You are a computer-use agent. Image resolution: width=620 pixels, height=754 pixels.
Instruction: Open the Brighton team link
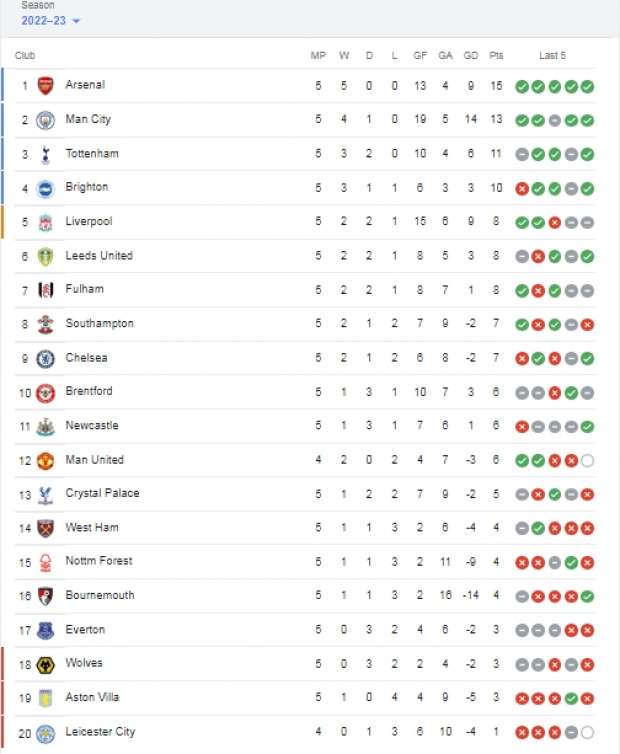tap(87, 187)
